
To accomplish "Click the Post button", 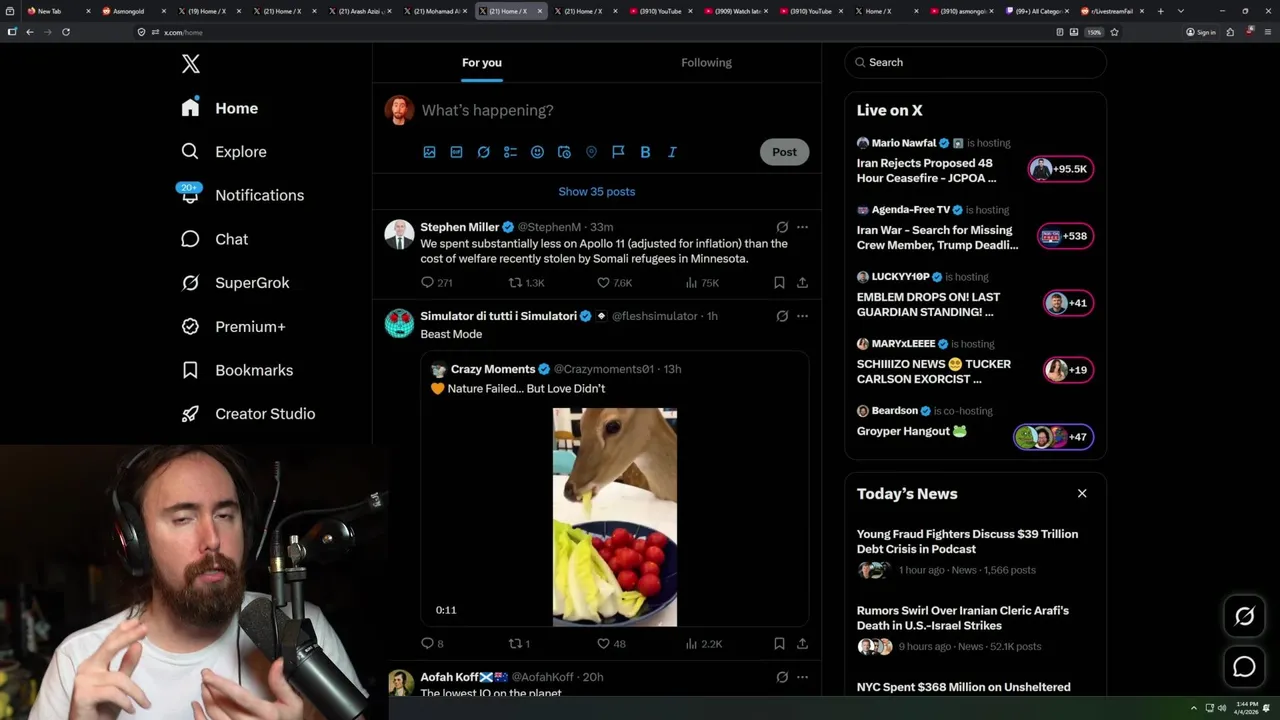I will click(x=784, y=152).
